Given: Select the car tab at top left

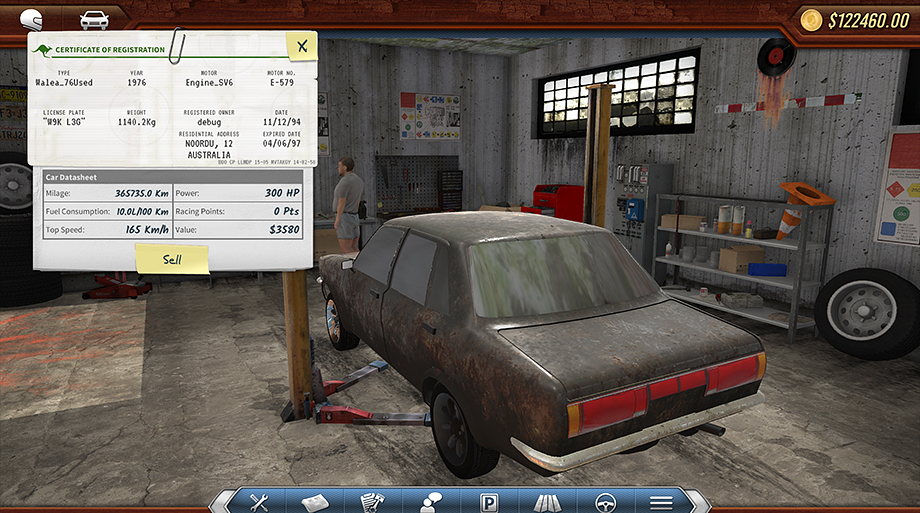Looking at the screenshot, I should tap(95, 19).
